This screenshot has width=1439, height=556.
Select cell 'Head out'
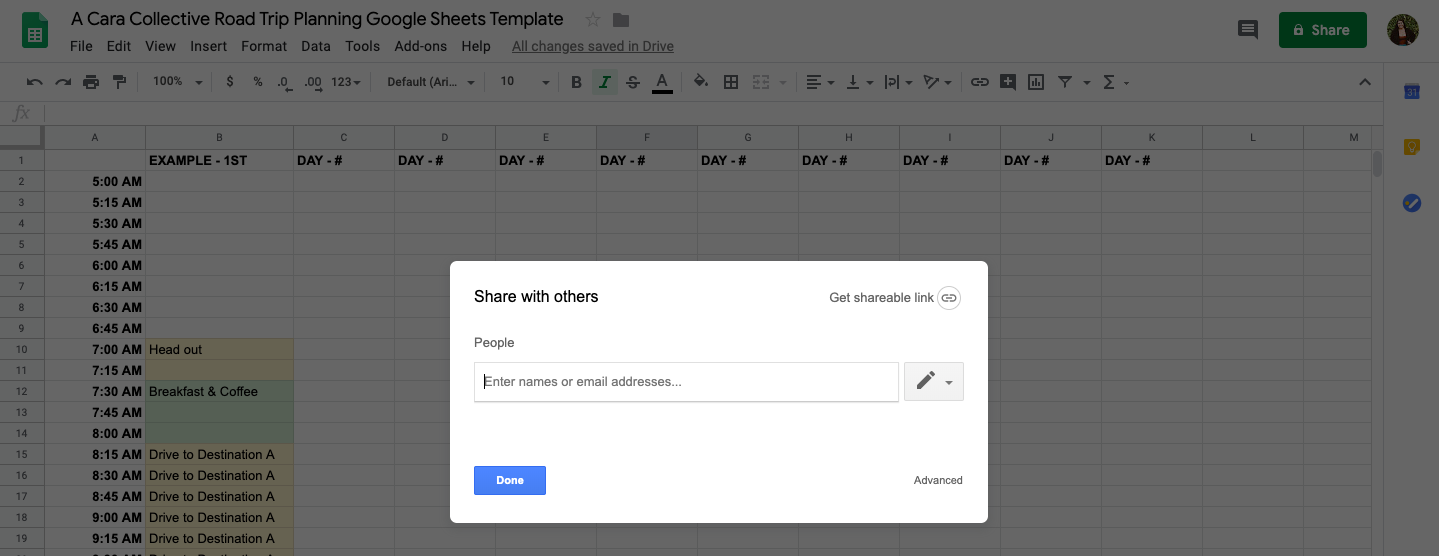tap(219, 350)
